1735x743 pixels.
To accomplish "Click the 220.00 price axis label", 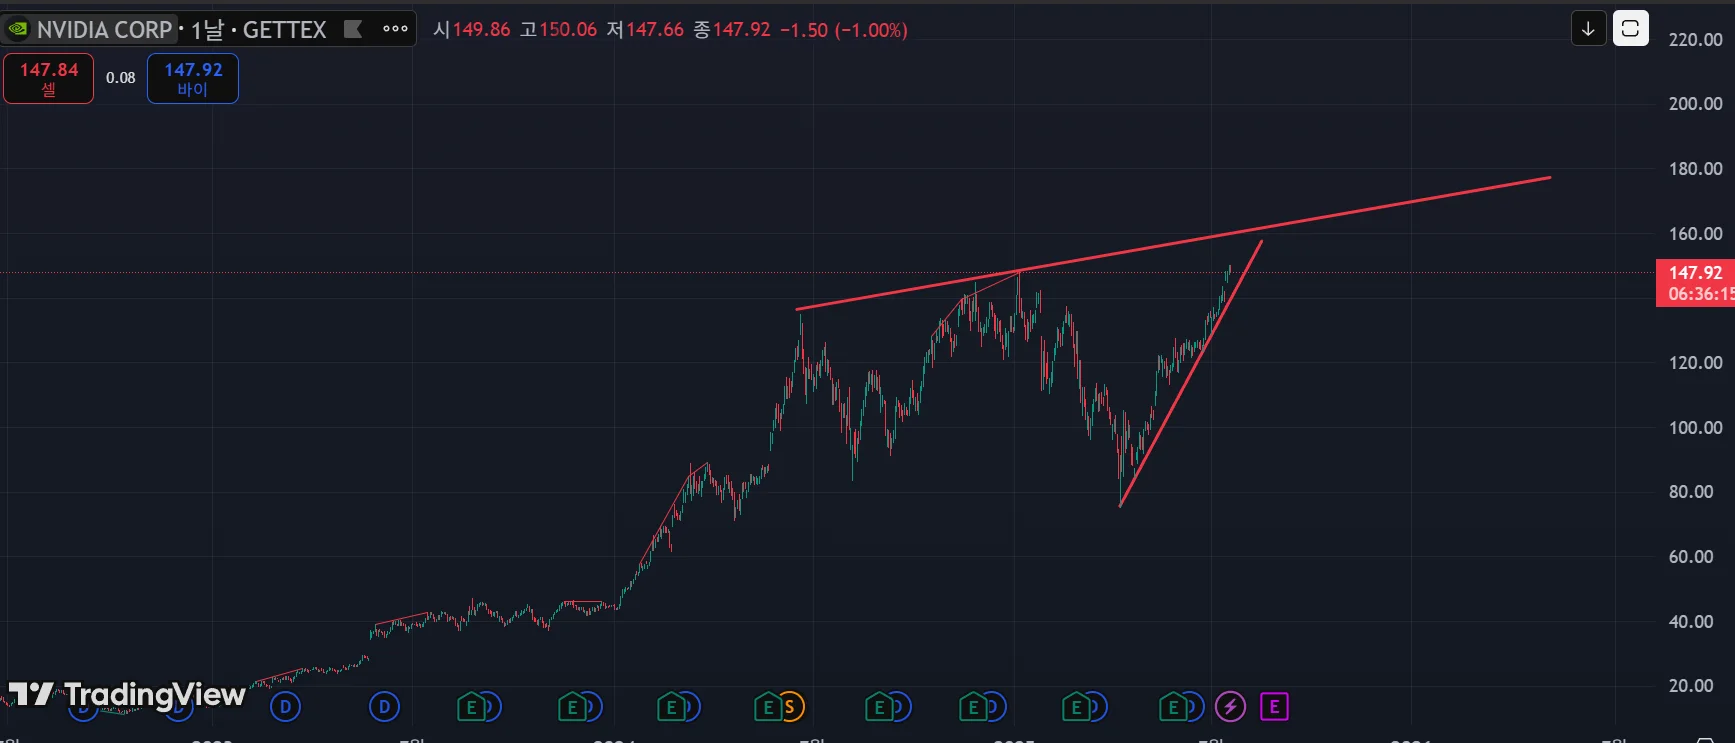I will point(1695,40).
